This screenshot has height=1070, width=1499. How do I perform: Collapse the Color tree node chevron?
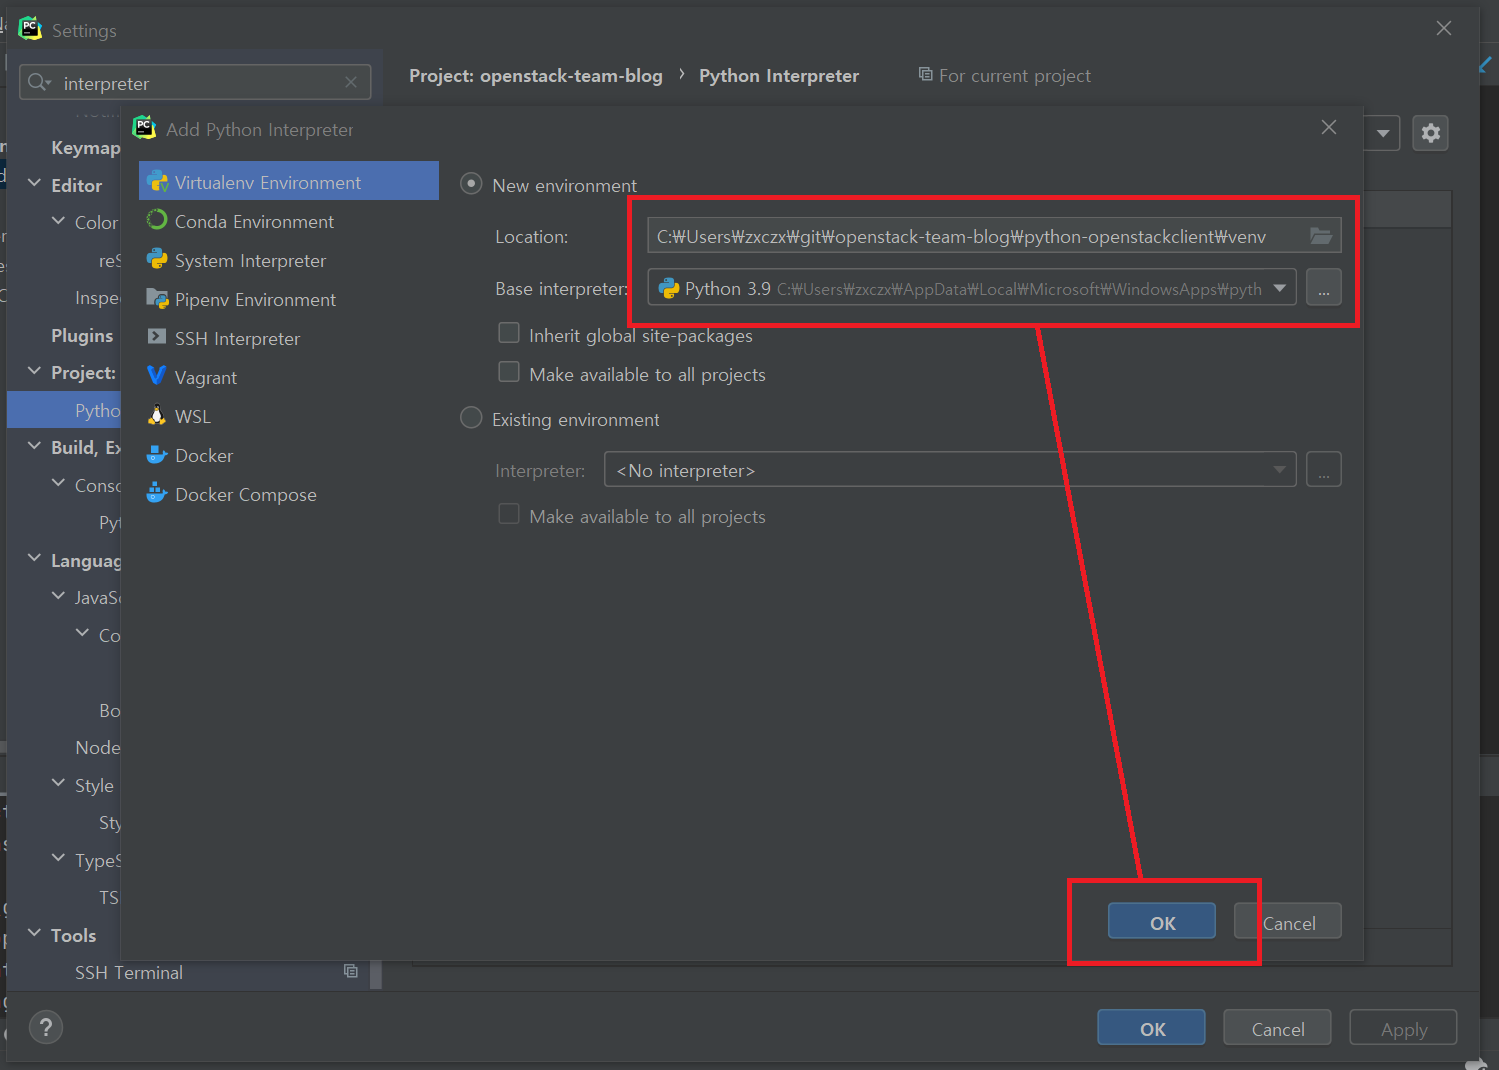[59, 221]
